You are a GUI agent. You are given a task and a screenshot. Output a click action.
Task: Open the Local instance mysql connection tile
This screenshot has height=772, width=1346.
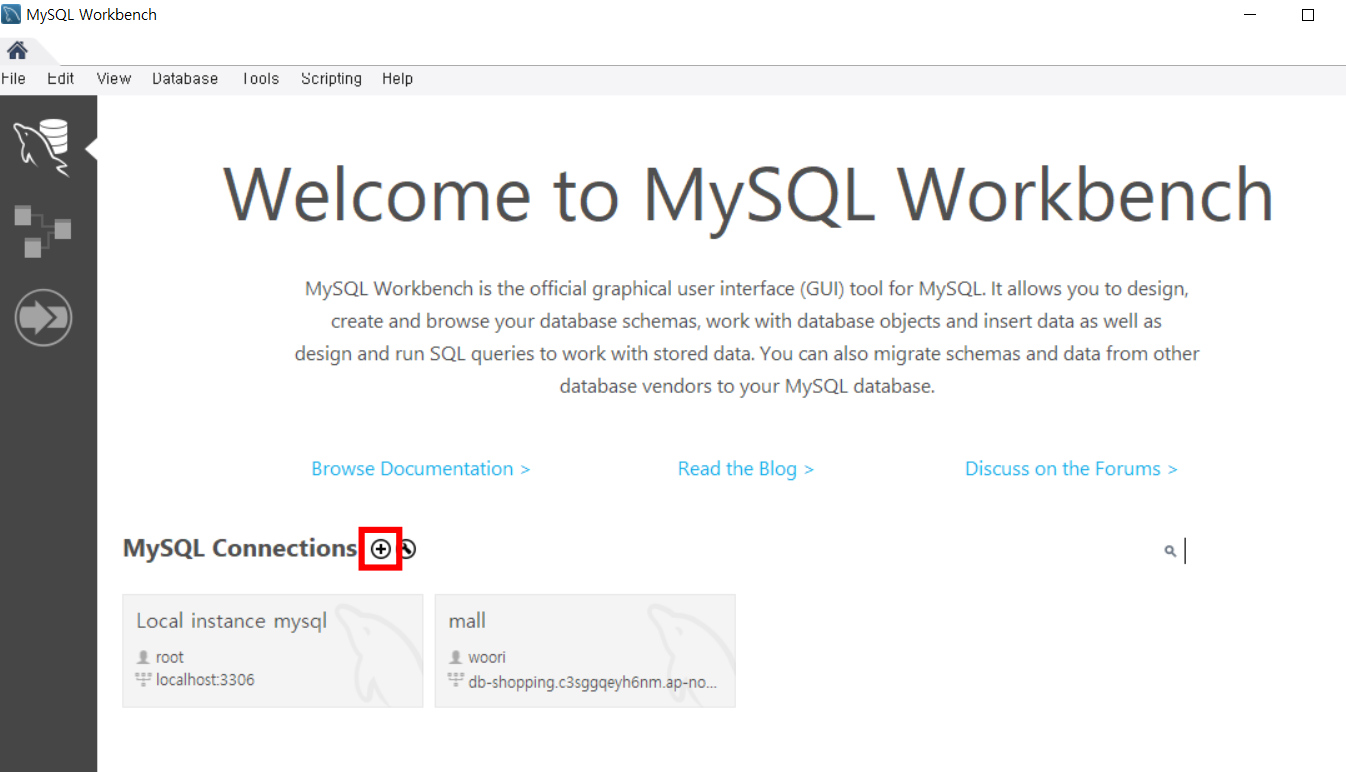click(273, 651)
